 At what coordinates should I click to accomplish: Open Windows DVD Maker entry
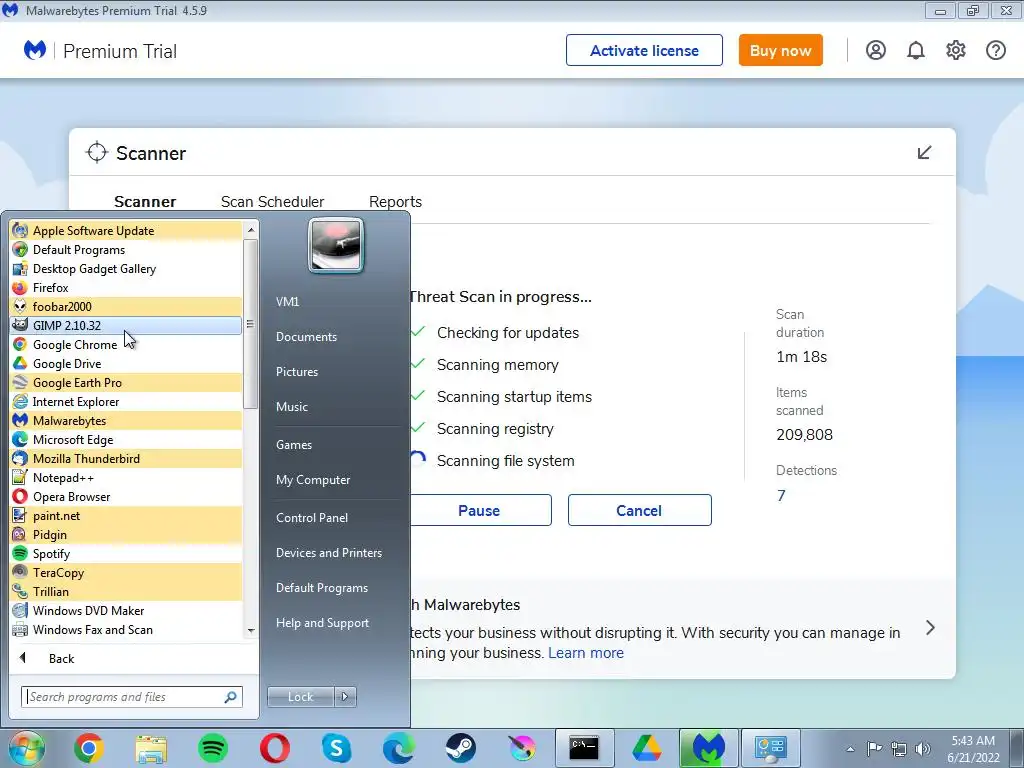click(x=126, y=611)
